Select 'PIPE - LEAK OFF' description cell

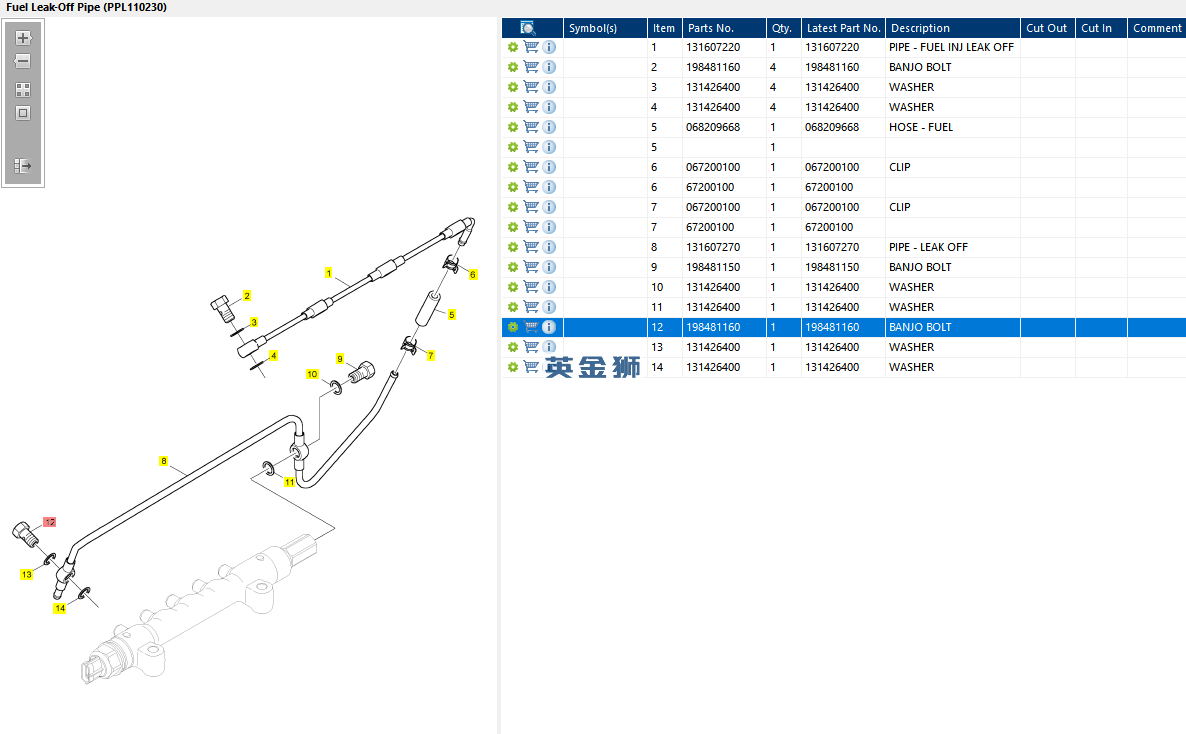[x=953, y=247]
